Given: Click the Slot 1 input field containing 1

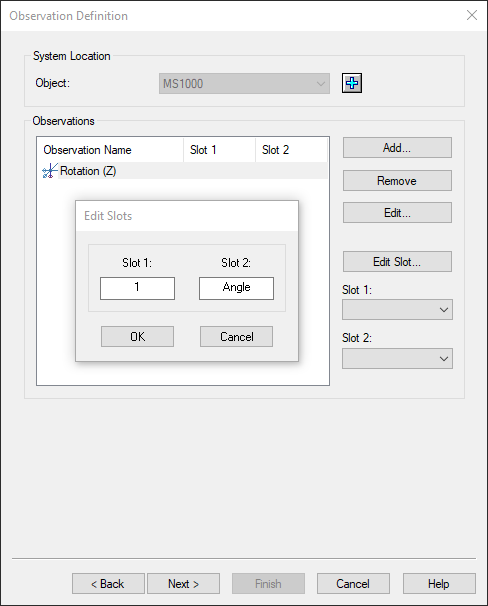Looking at the screenshot, I should click(x=137, y=288).
